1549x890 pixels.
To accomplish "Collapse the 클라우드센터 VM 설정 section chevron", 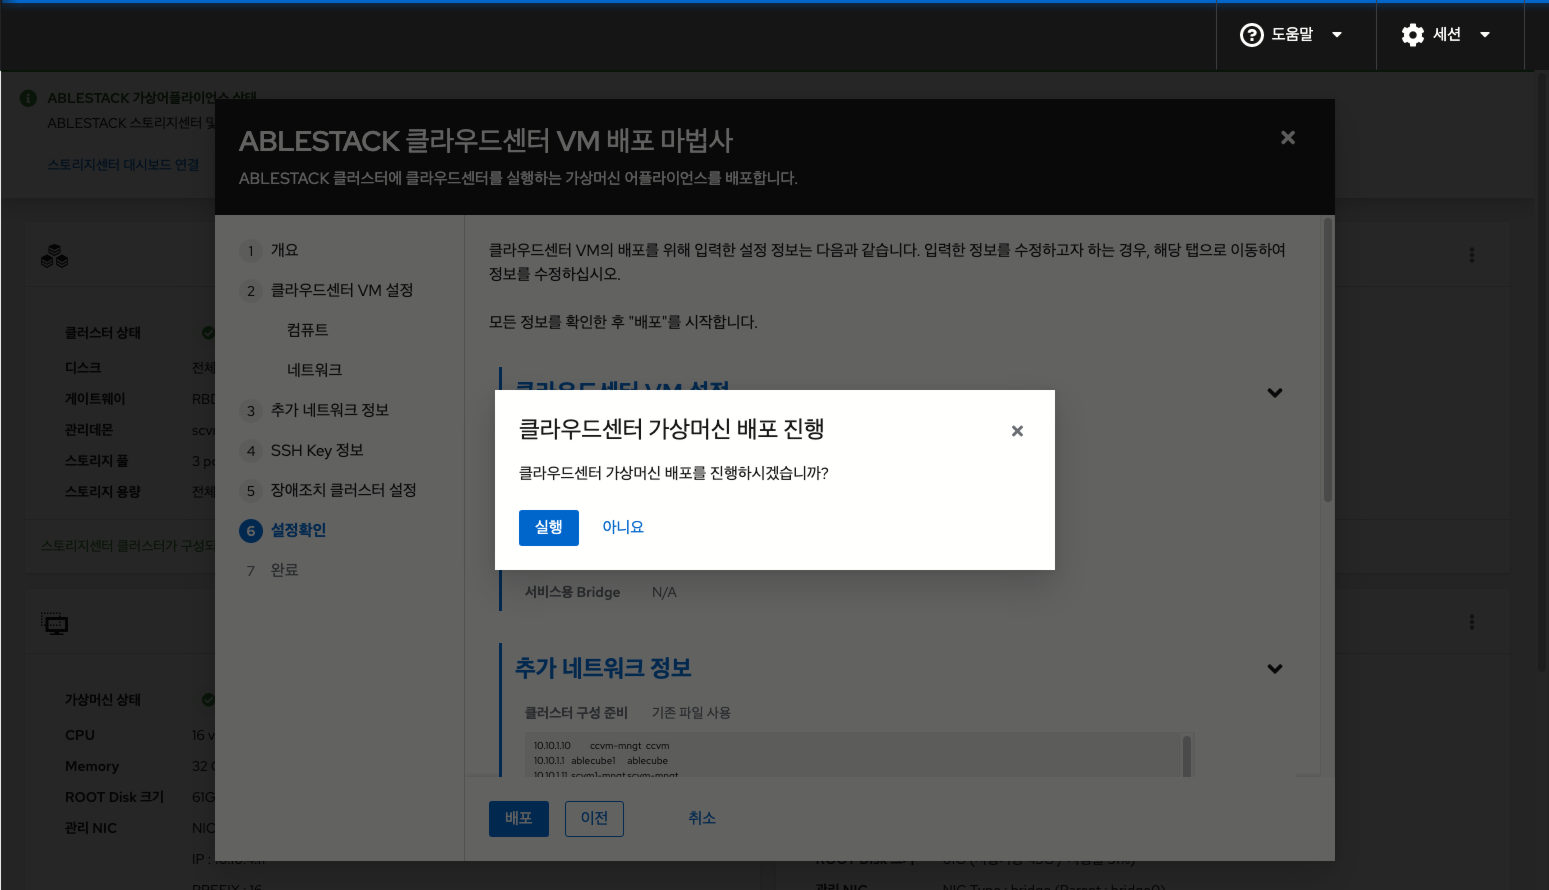I will (1275, 392).
